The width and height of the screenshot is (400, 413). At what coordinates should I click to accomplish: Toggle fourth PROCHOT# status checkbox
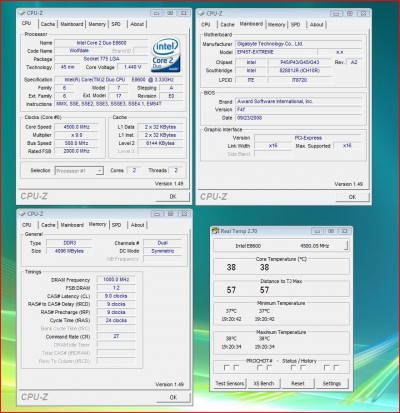pos(269,367)
